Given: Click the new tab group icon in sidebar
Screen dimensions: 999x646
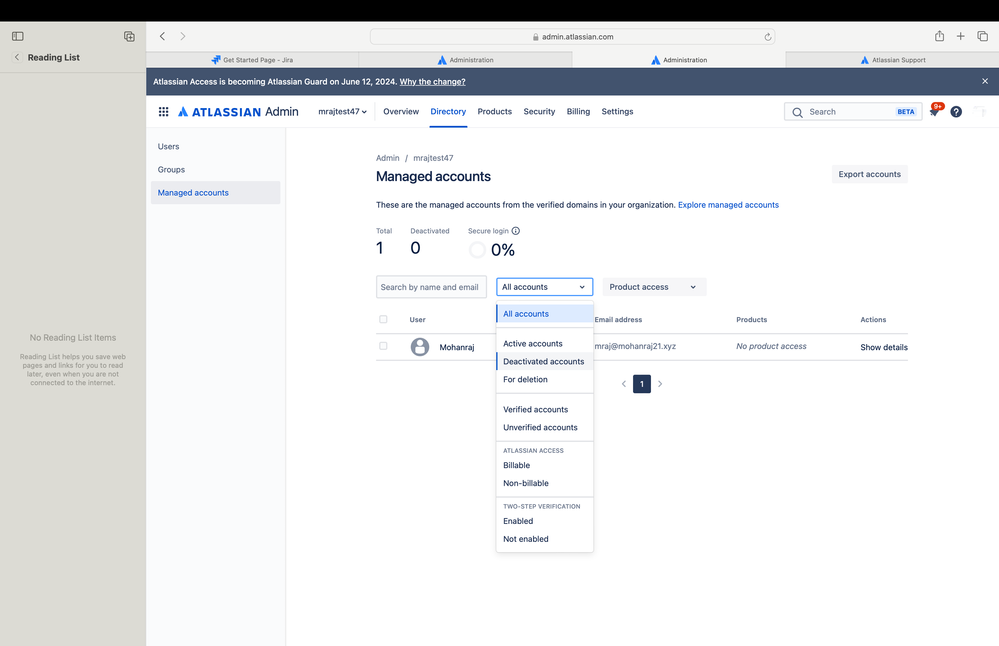Looking at the screenshot, I should pos(129,36).
